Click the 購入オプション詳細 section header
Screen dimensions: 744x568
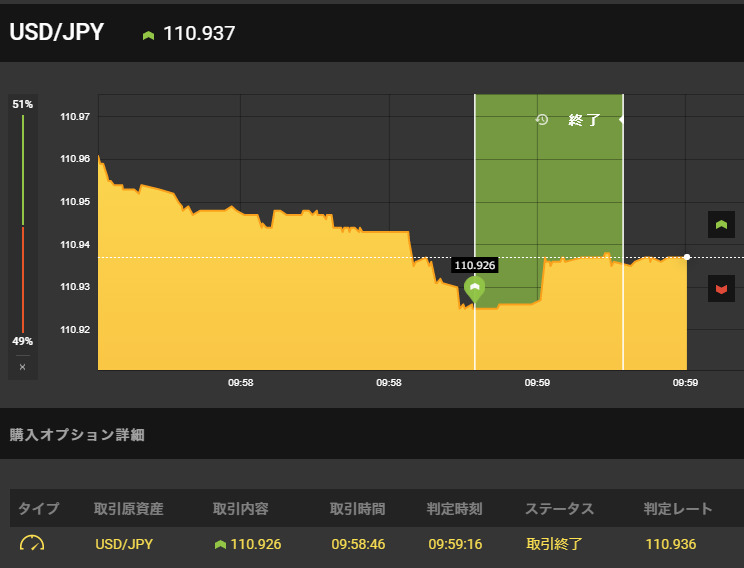(x=77, y=435)
